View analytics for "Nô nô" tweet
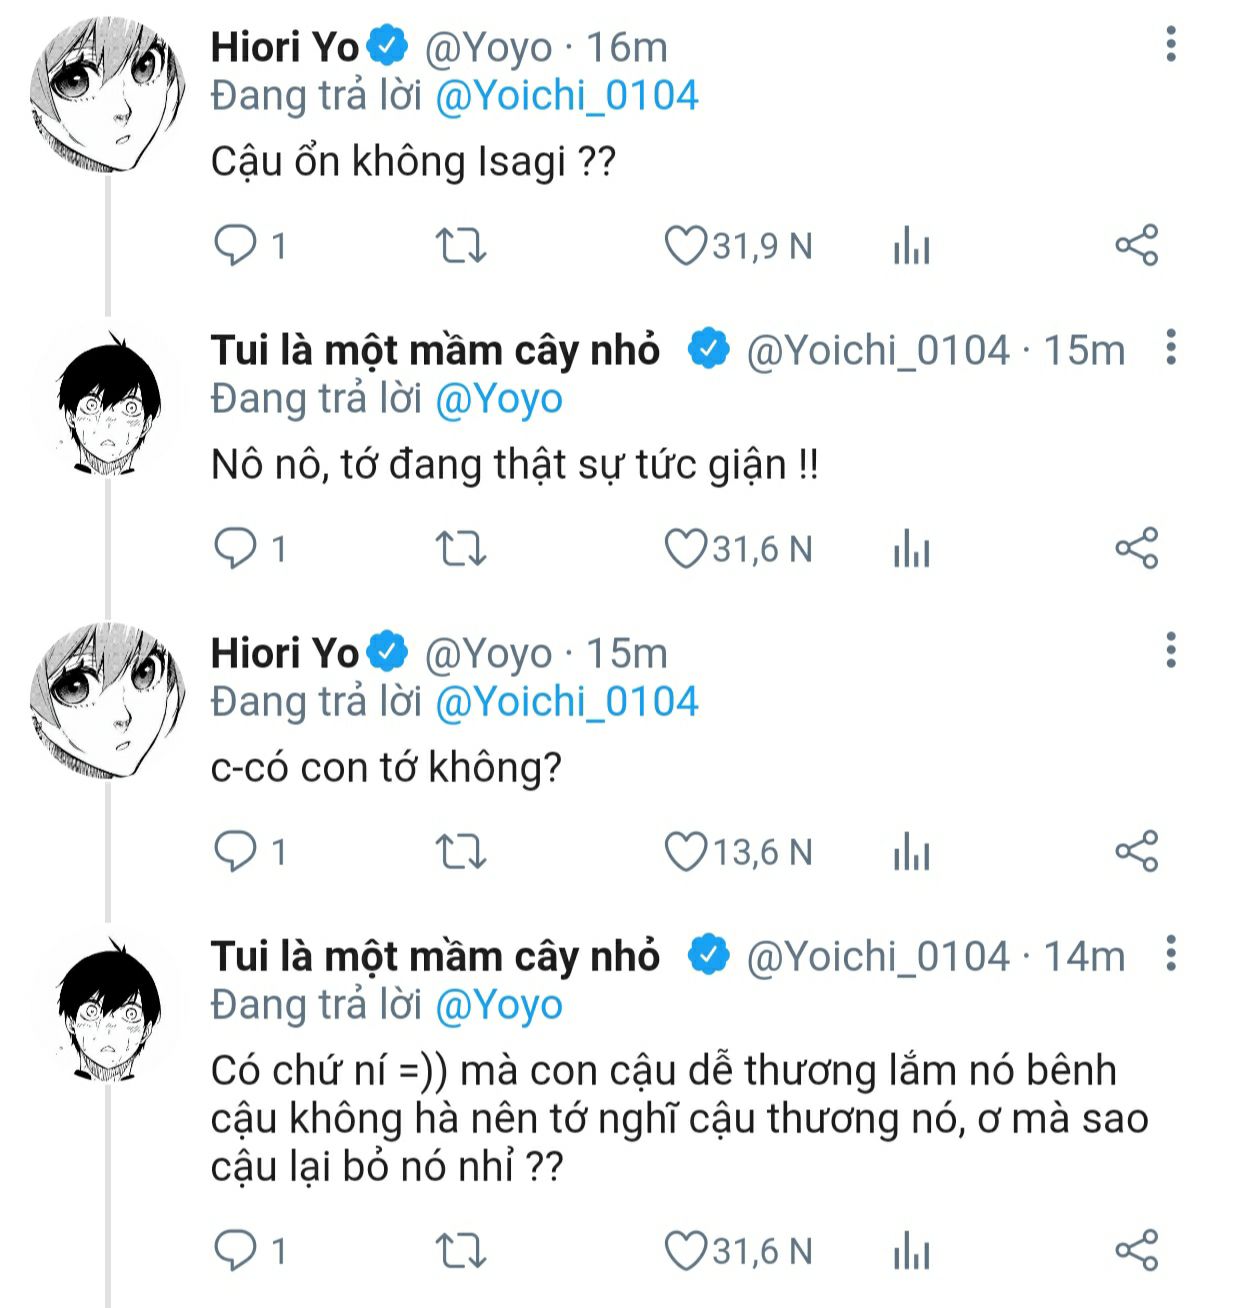Viewport: 1234px width, 1308px height. coord(911,549)
